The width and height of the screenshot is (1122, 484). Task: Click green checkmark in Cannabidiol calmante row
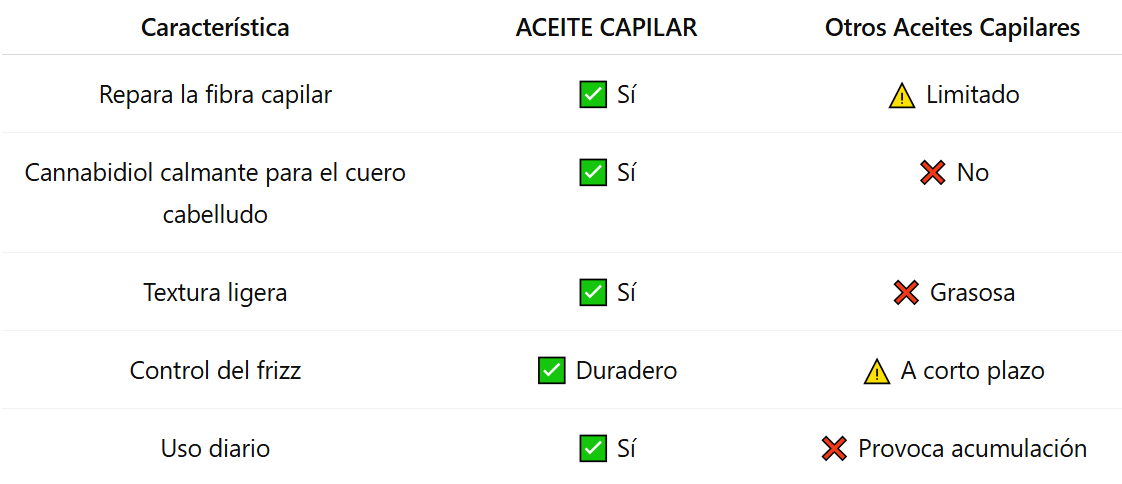point(593,173)
